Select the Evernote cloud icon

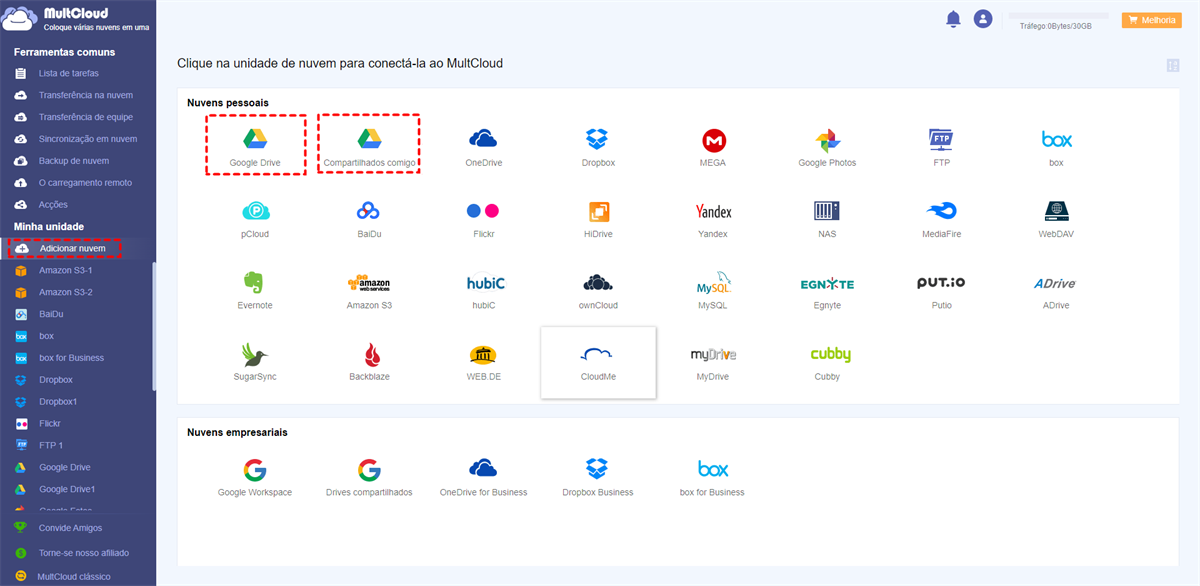[x=256, y=283]
